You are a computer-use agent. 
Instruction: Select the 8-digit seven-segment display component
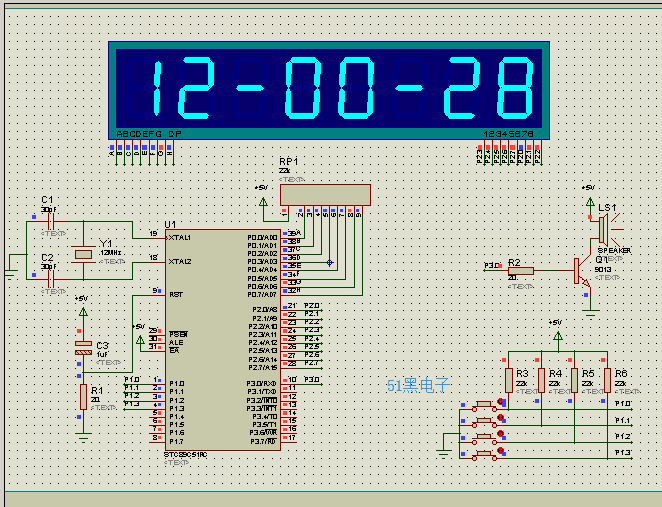pos(328,90)
